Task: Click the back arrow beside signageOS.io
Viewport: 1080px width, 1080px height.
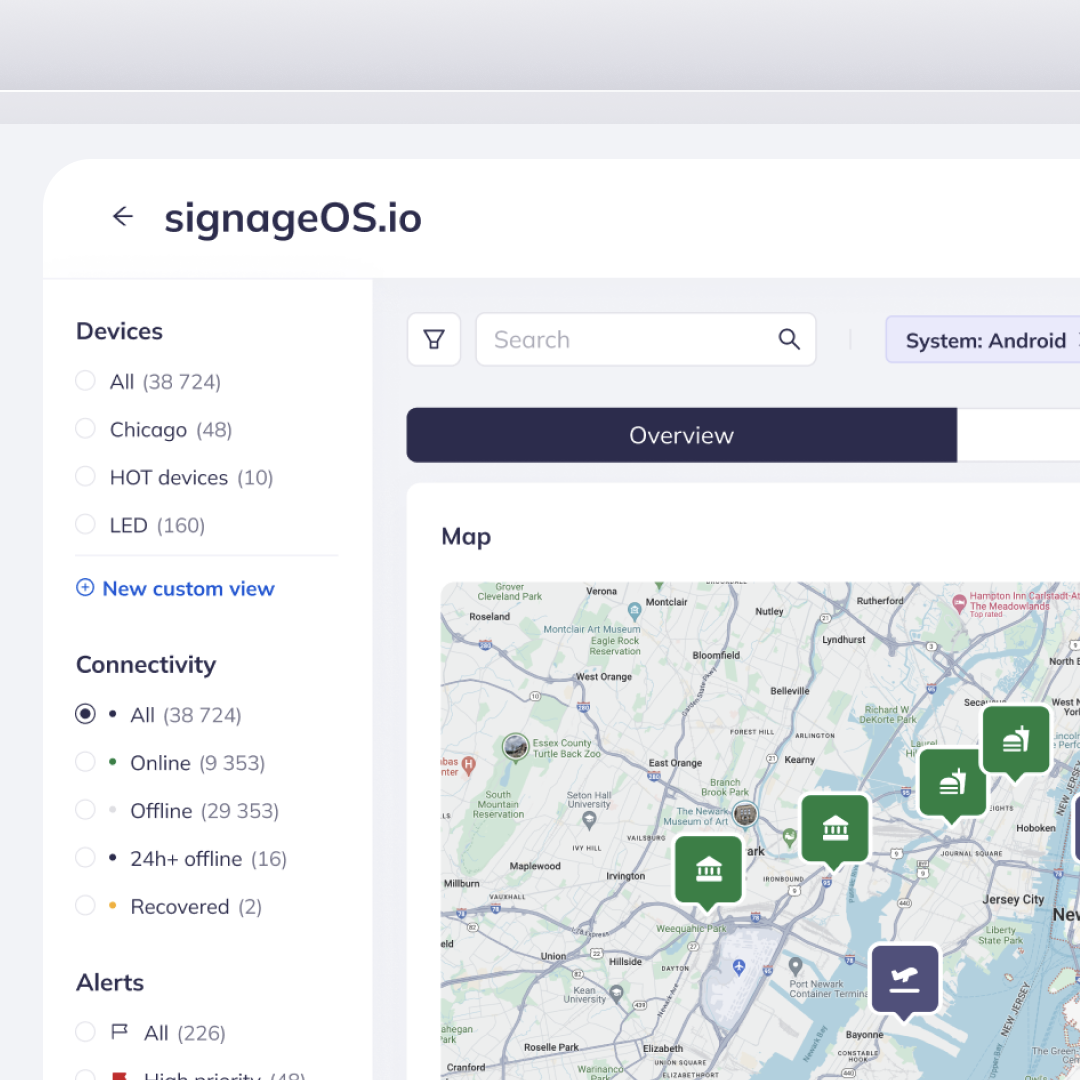Action: 123,217
